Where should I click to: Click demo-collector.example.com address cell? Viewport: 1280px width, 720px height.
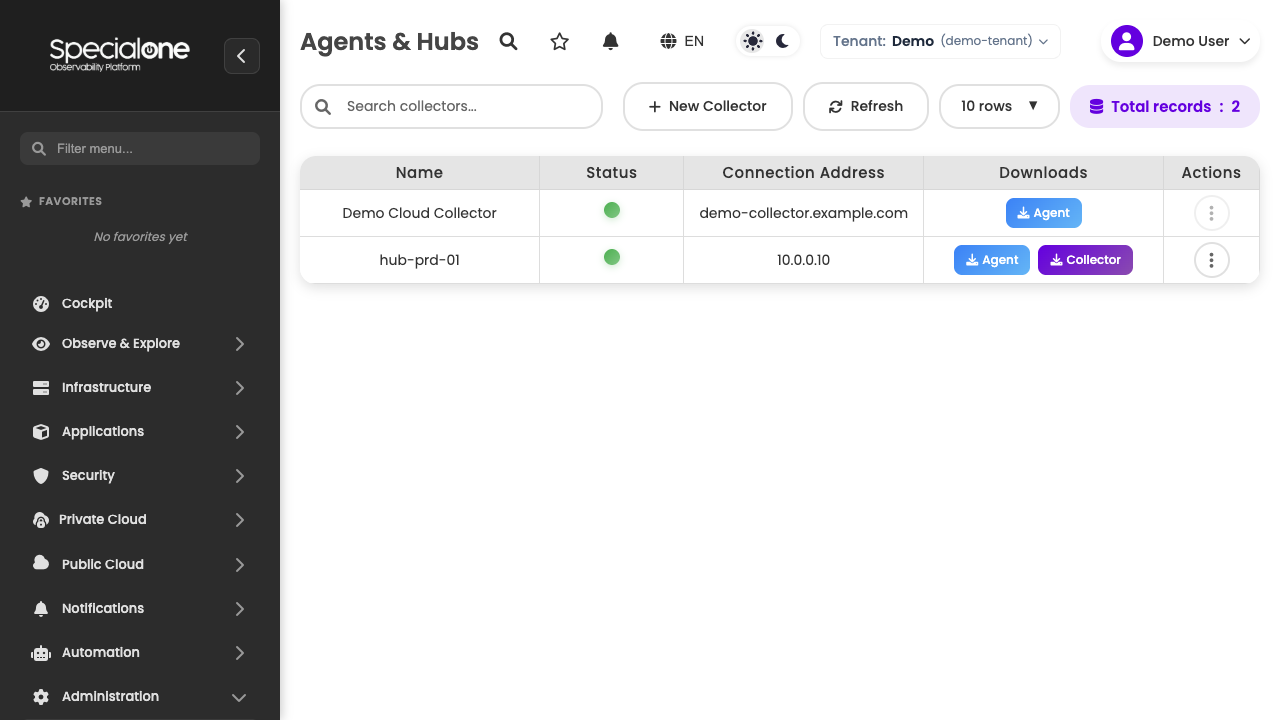pos(804,213)
